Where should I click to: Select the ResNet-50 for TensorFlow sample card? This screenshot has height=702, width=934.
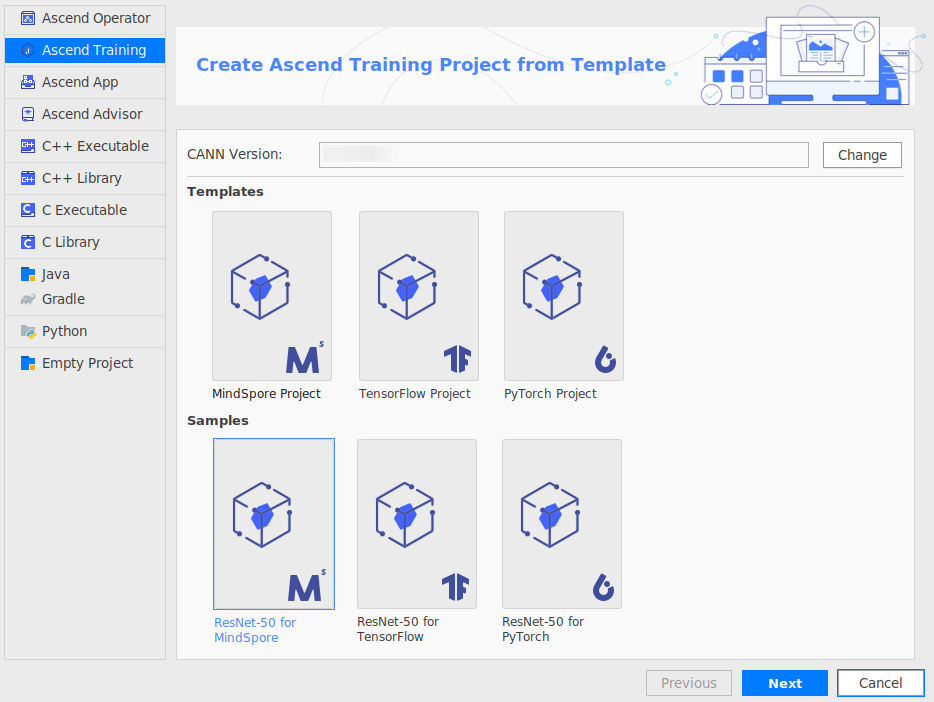pyautogui.click(x=417, y=524)
